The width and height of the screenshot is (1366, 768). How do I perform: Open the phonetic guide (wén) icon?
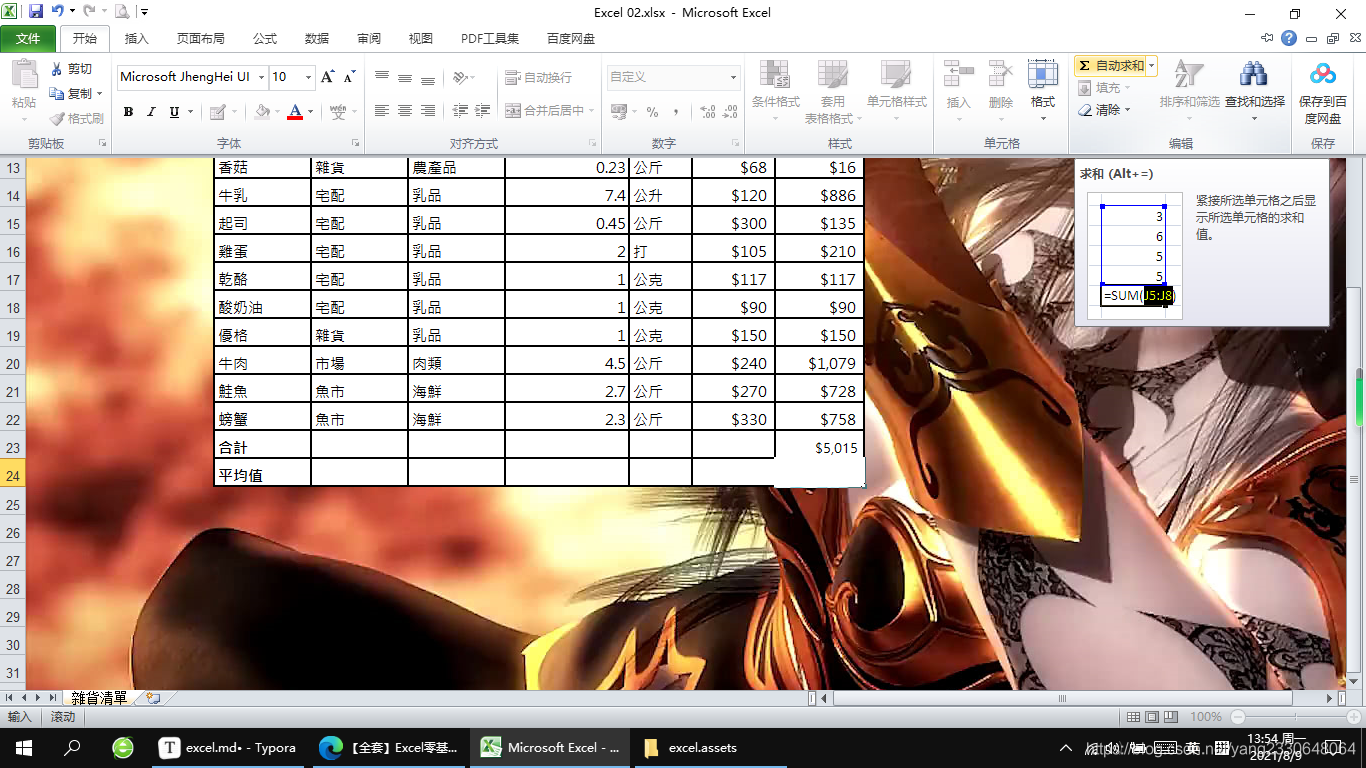[x=338, y=112]
